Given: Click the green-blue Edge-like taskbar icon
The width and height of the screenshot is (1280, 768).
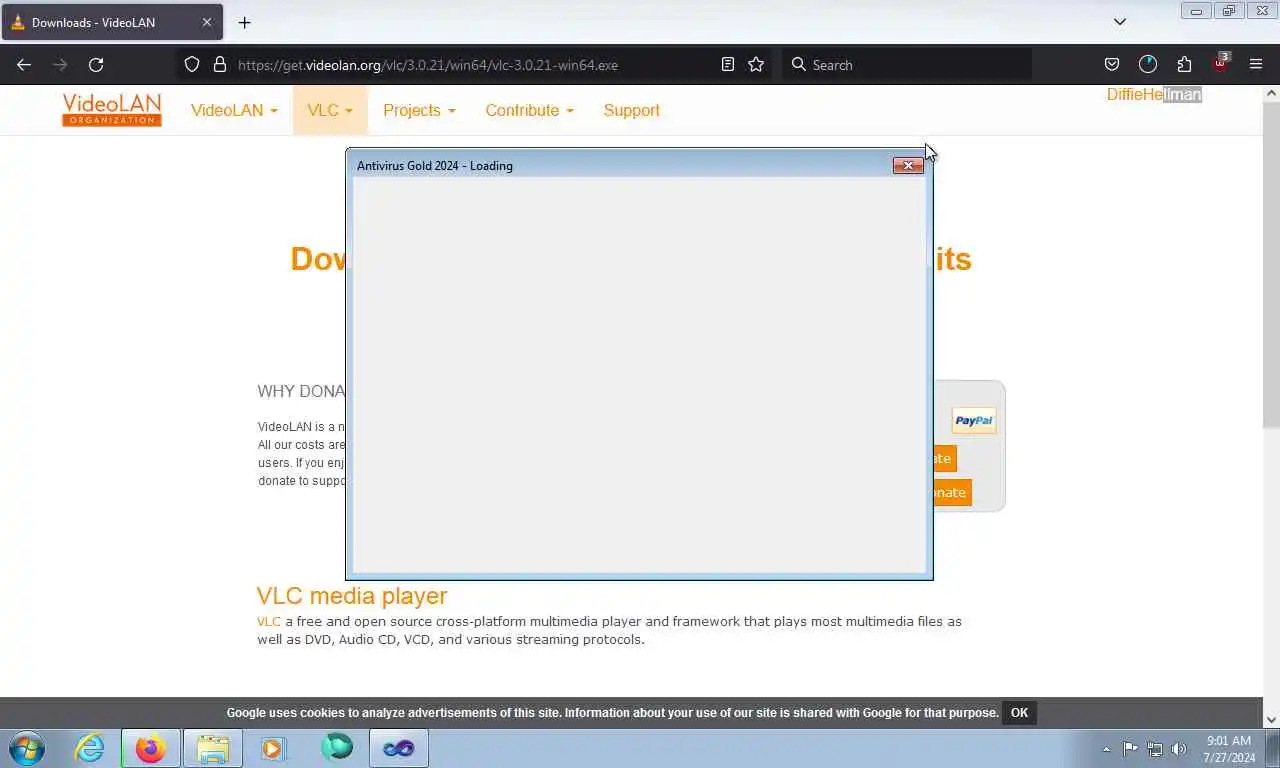Looking at the screenshot, I should (337, 747).
